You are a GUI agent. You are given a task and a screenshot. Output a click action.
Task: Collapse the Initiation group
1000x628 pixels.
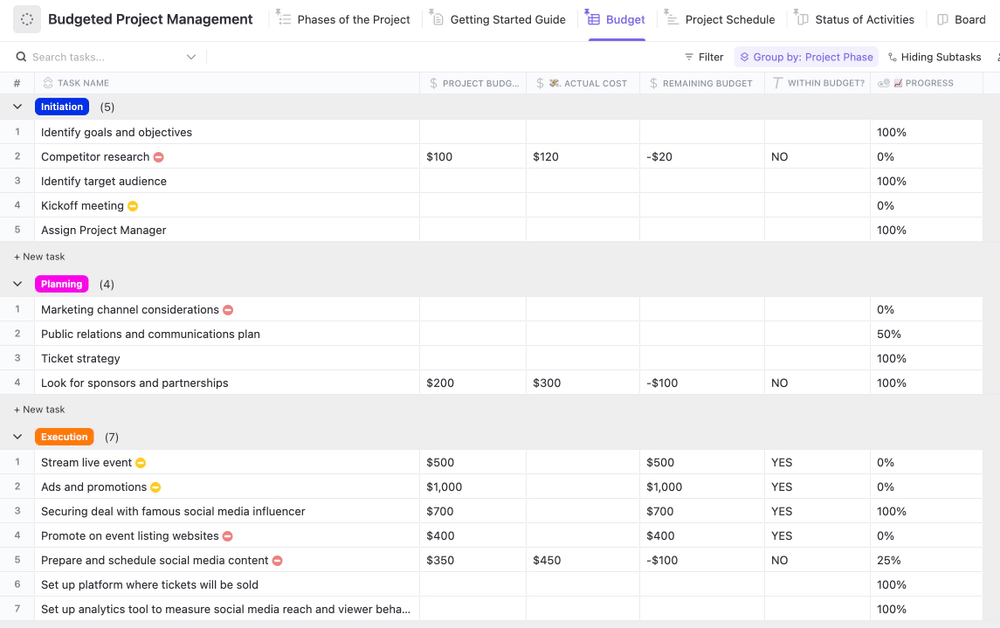tap(17, 107)
